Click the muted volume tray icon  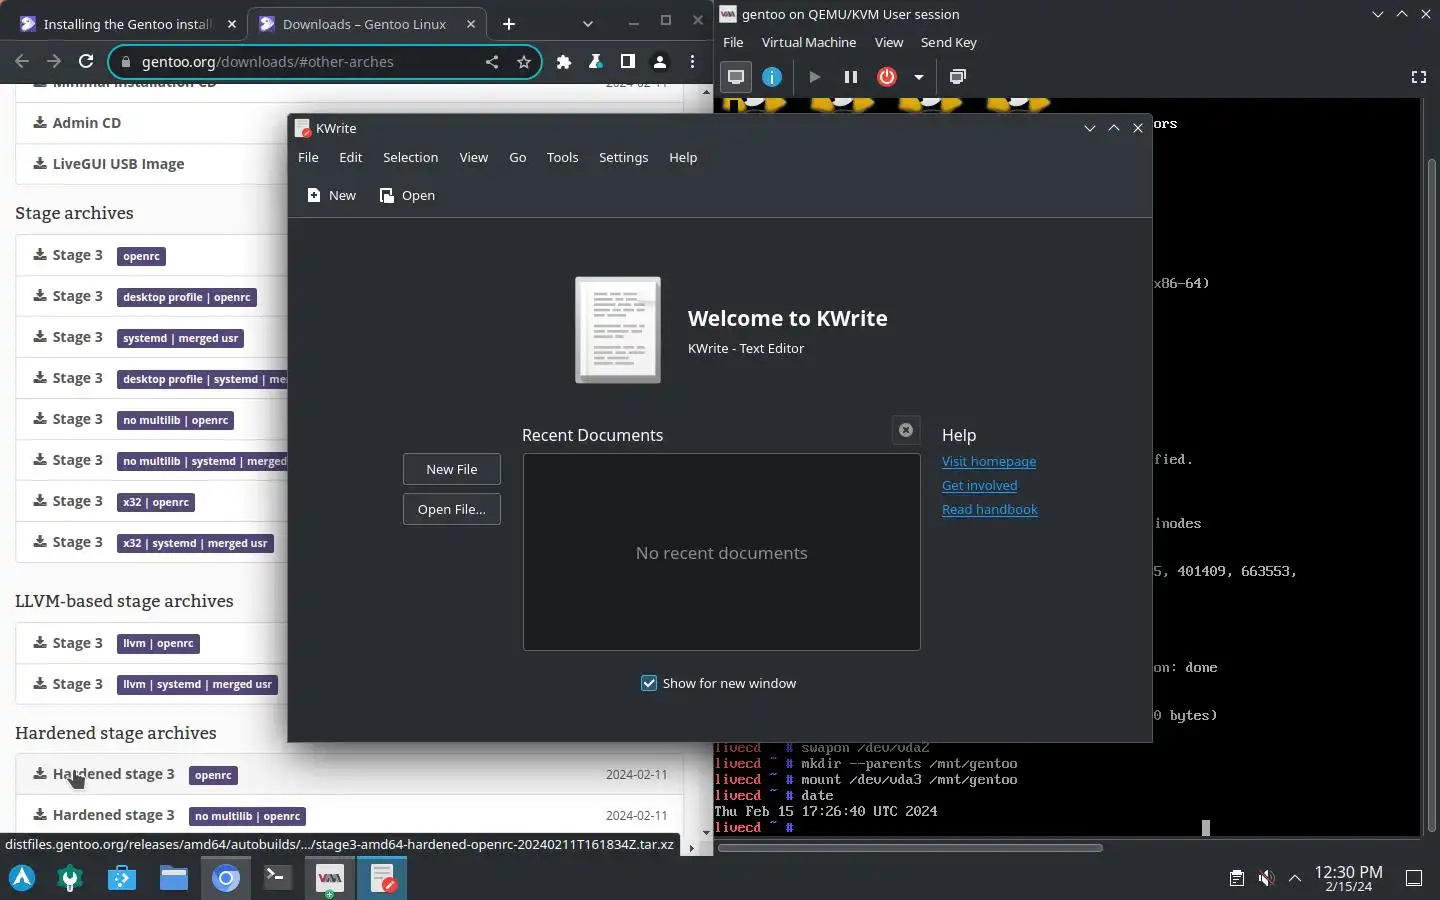[1266, 878]
